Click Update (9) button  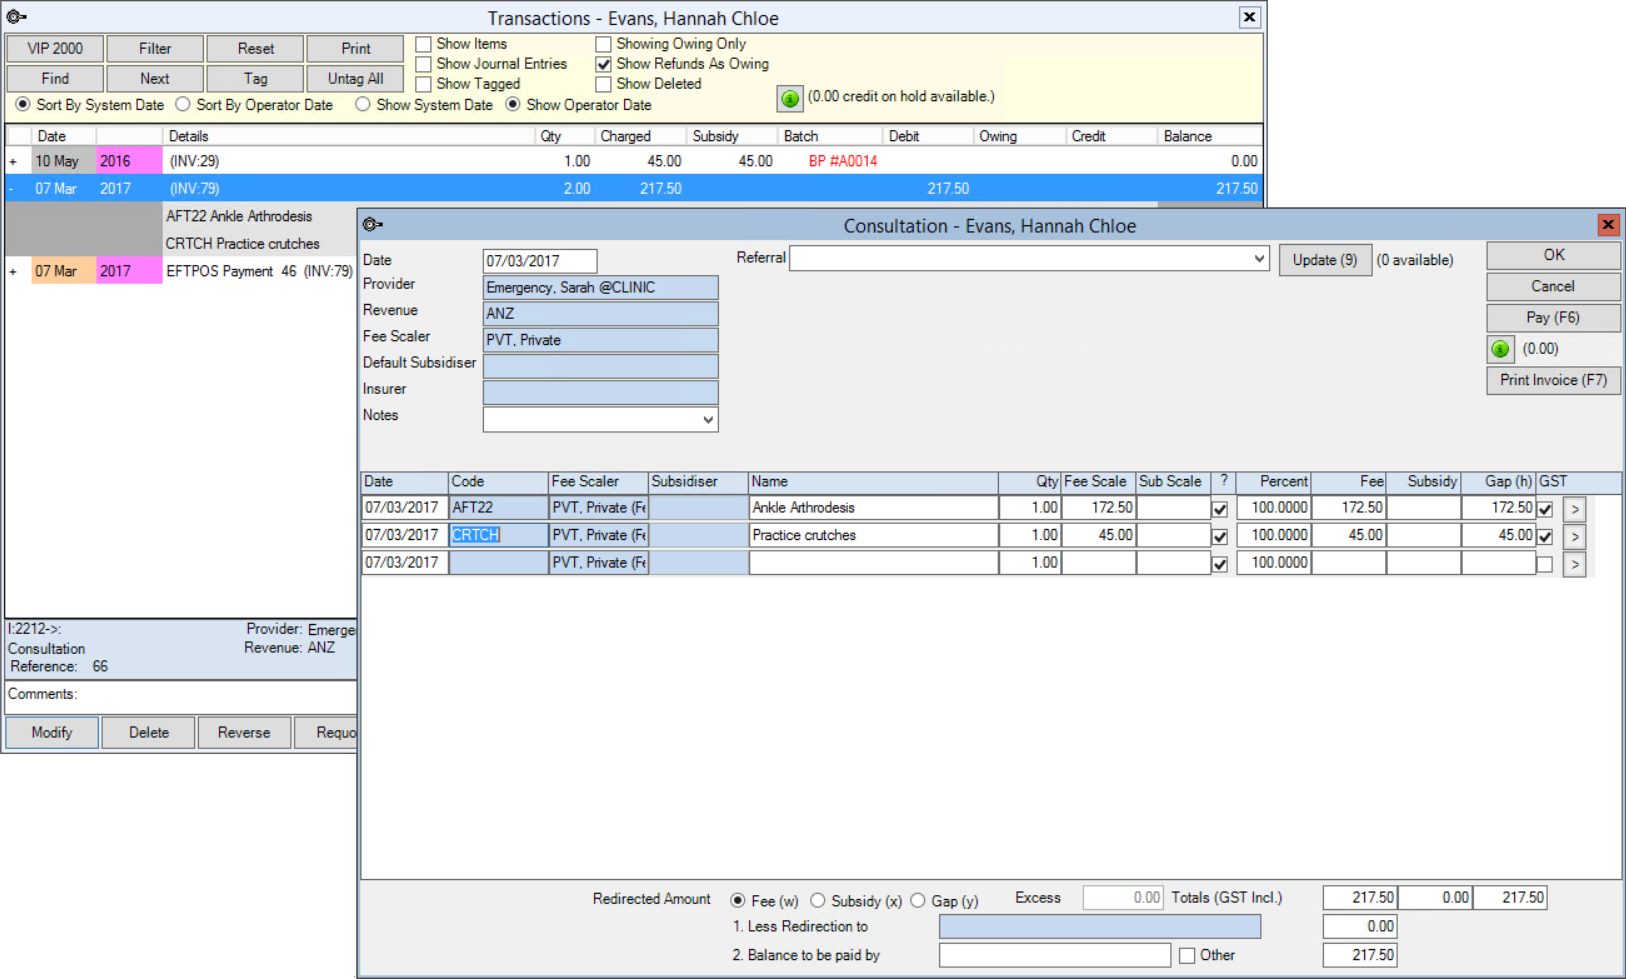[1325, 260]
